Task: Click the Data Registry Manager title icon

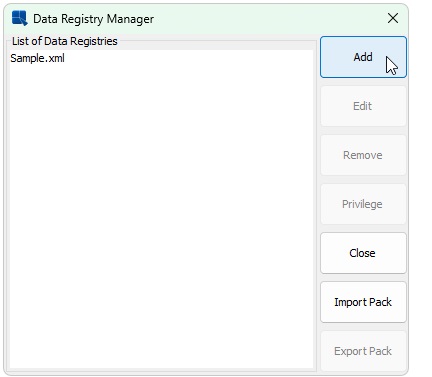Action: (19, 18)
